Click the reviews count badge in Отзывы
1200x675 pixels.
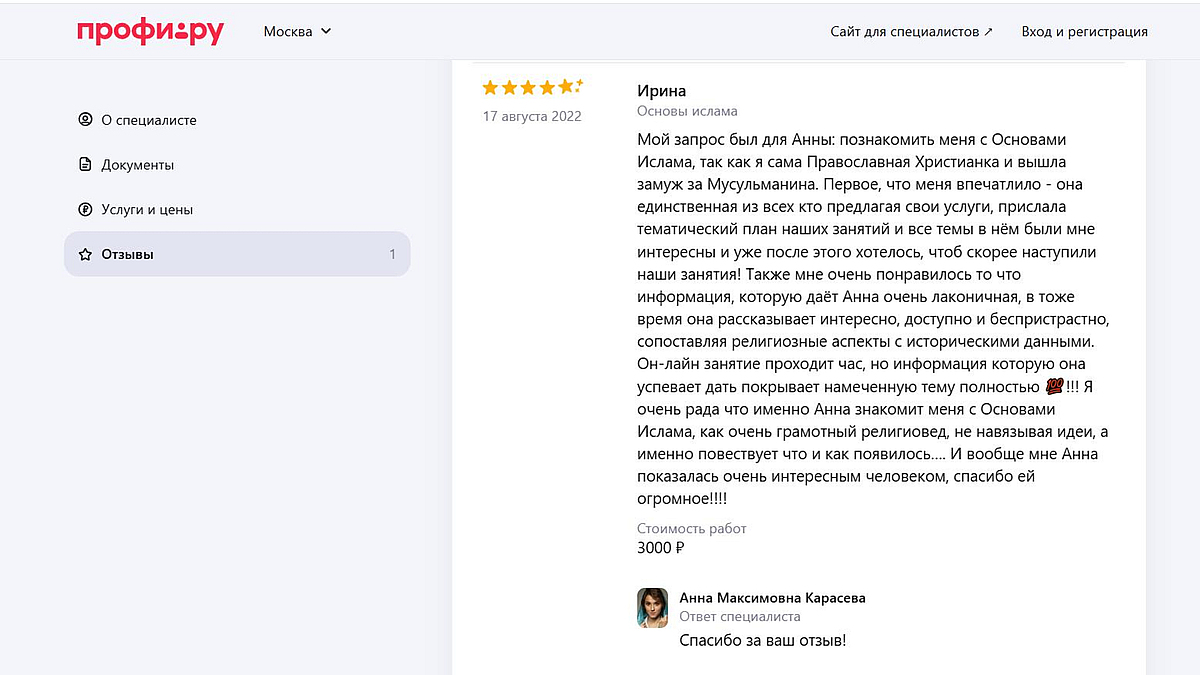coord(393,254)
